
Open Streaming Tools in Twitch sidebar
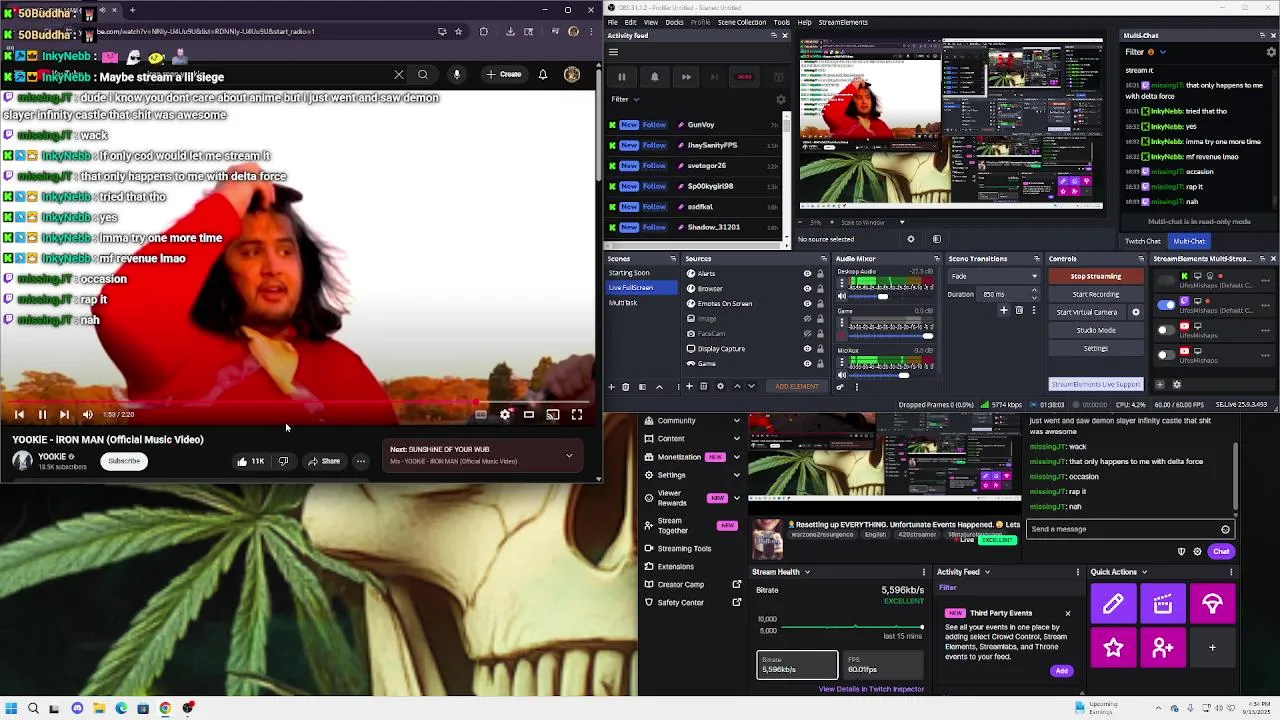(684, 548)
